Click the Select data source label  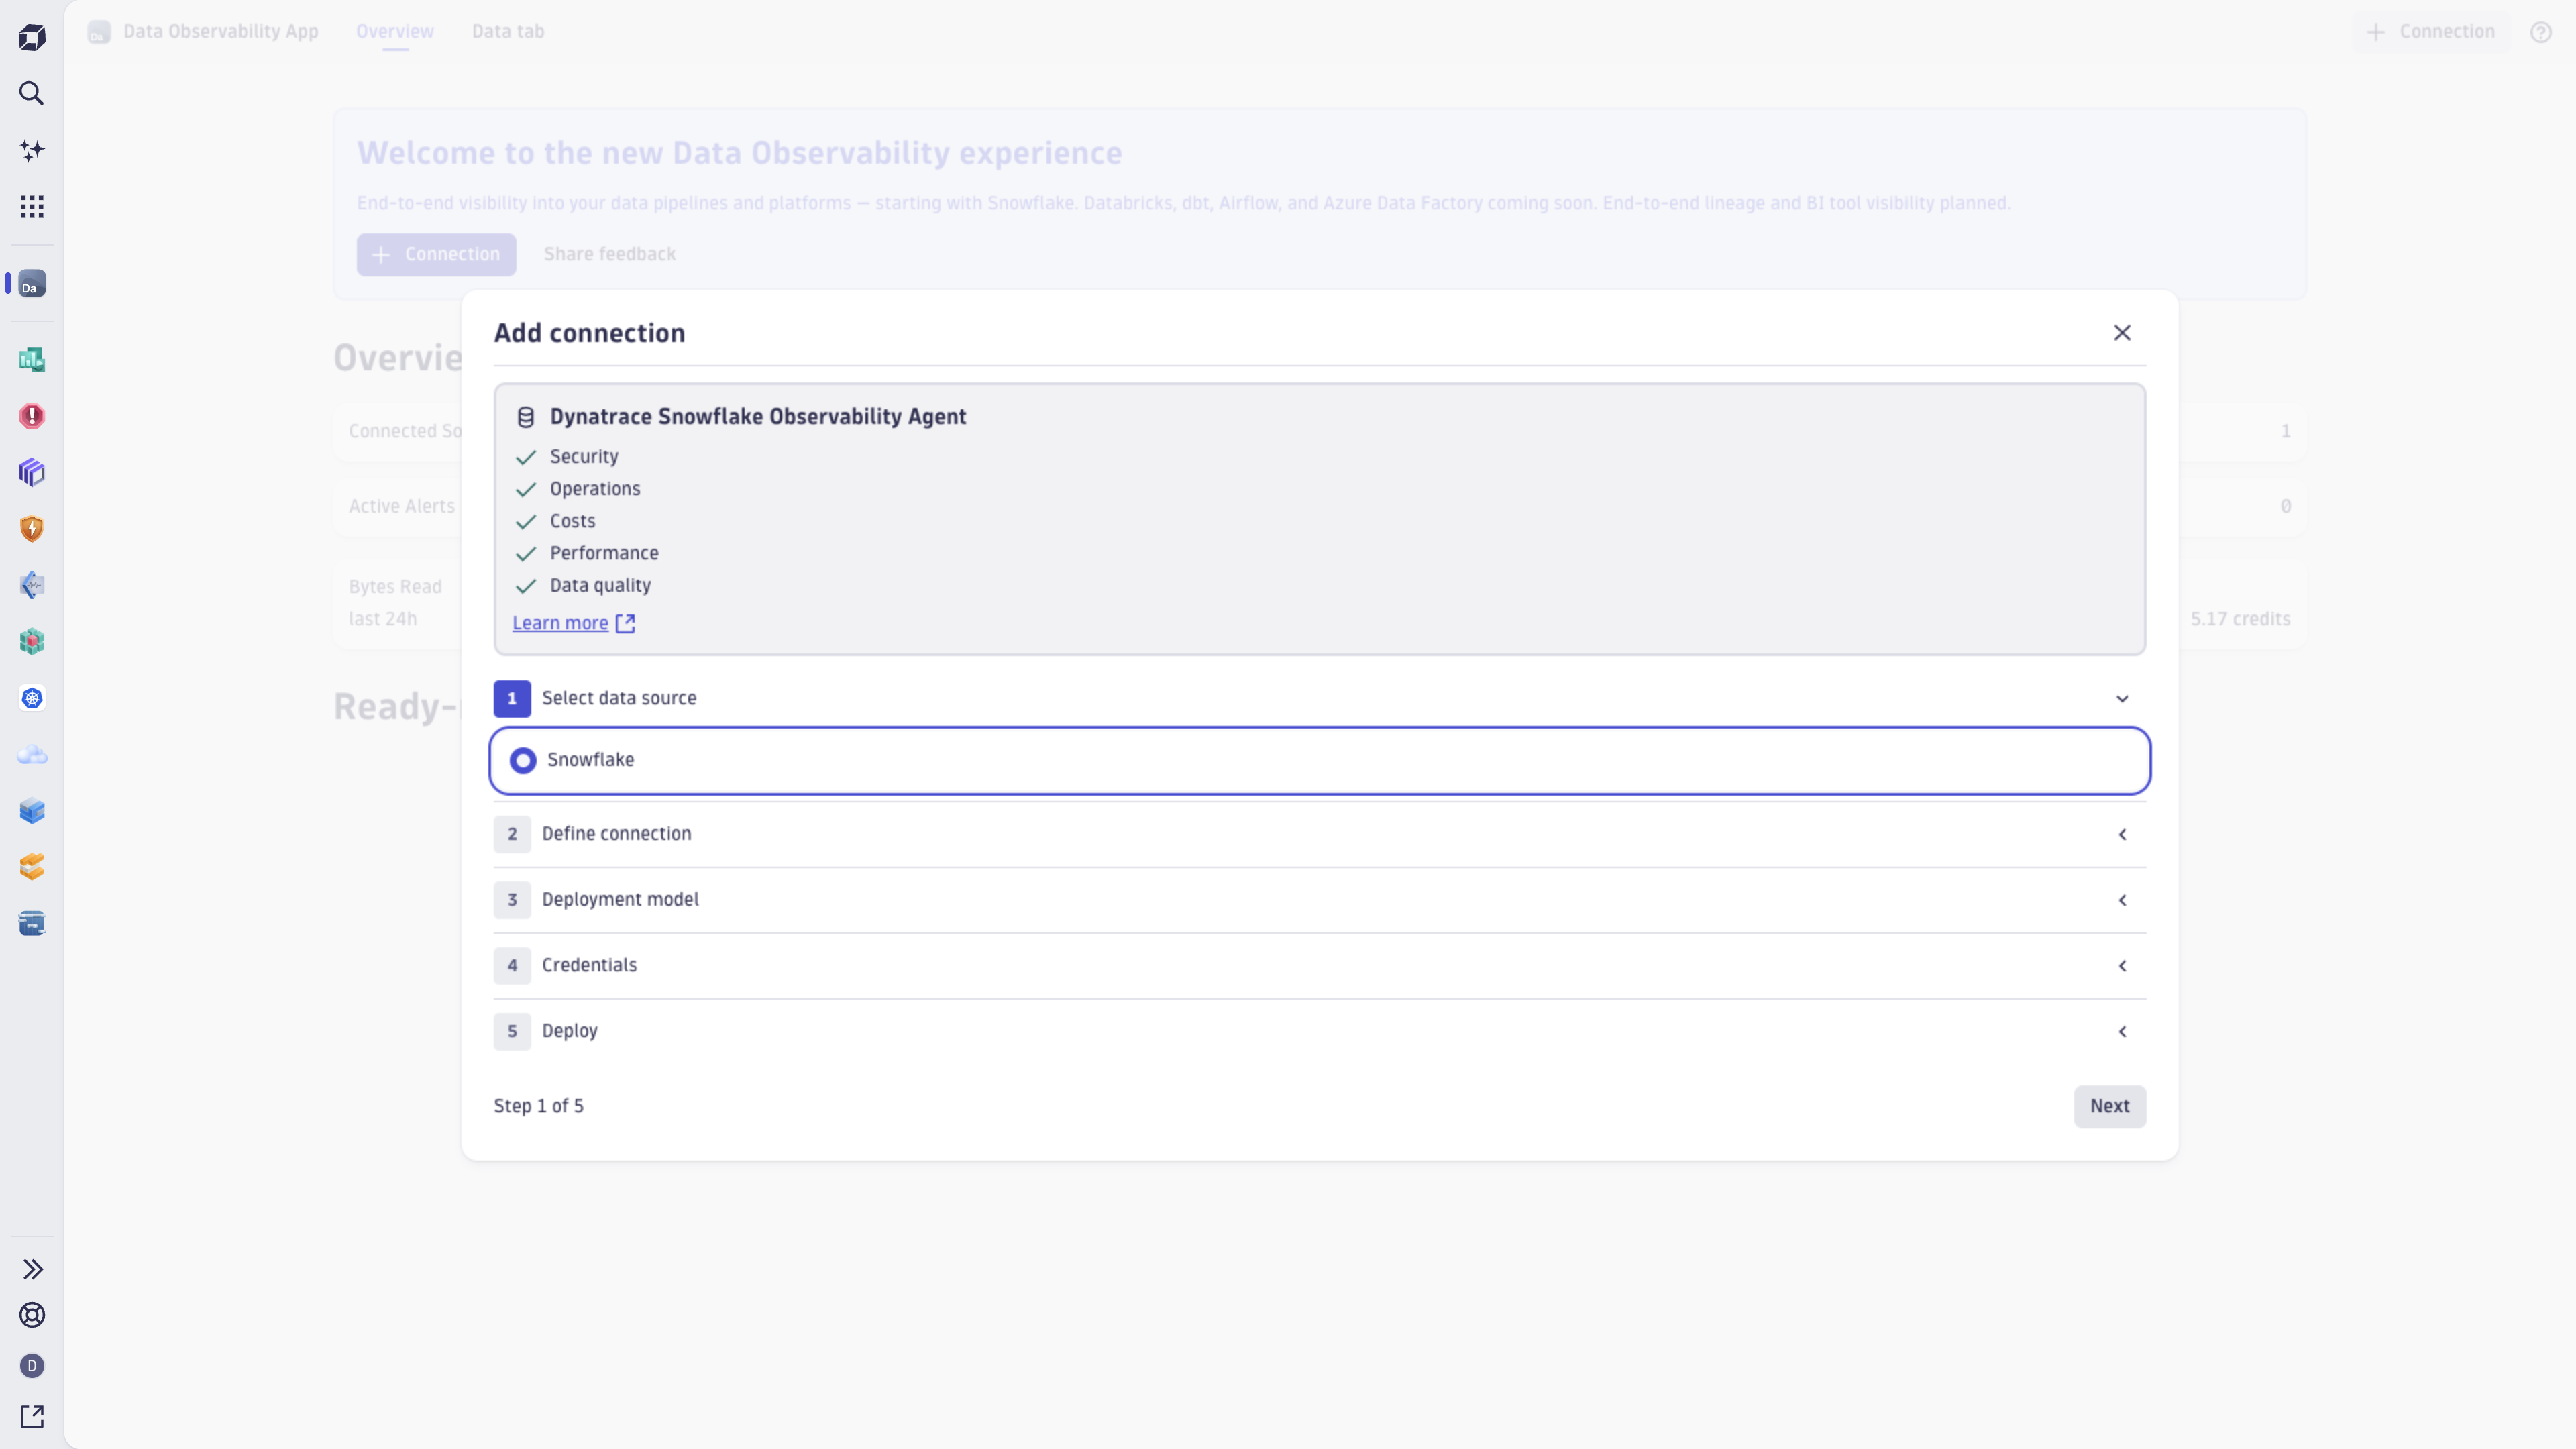[x=619, y=698]
